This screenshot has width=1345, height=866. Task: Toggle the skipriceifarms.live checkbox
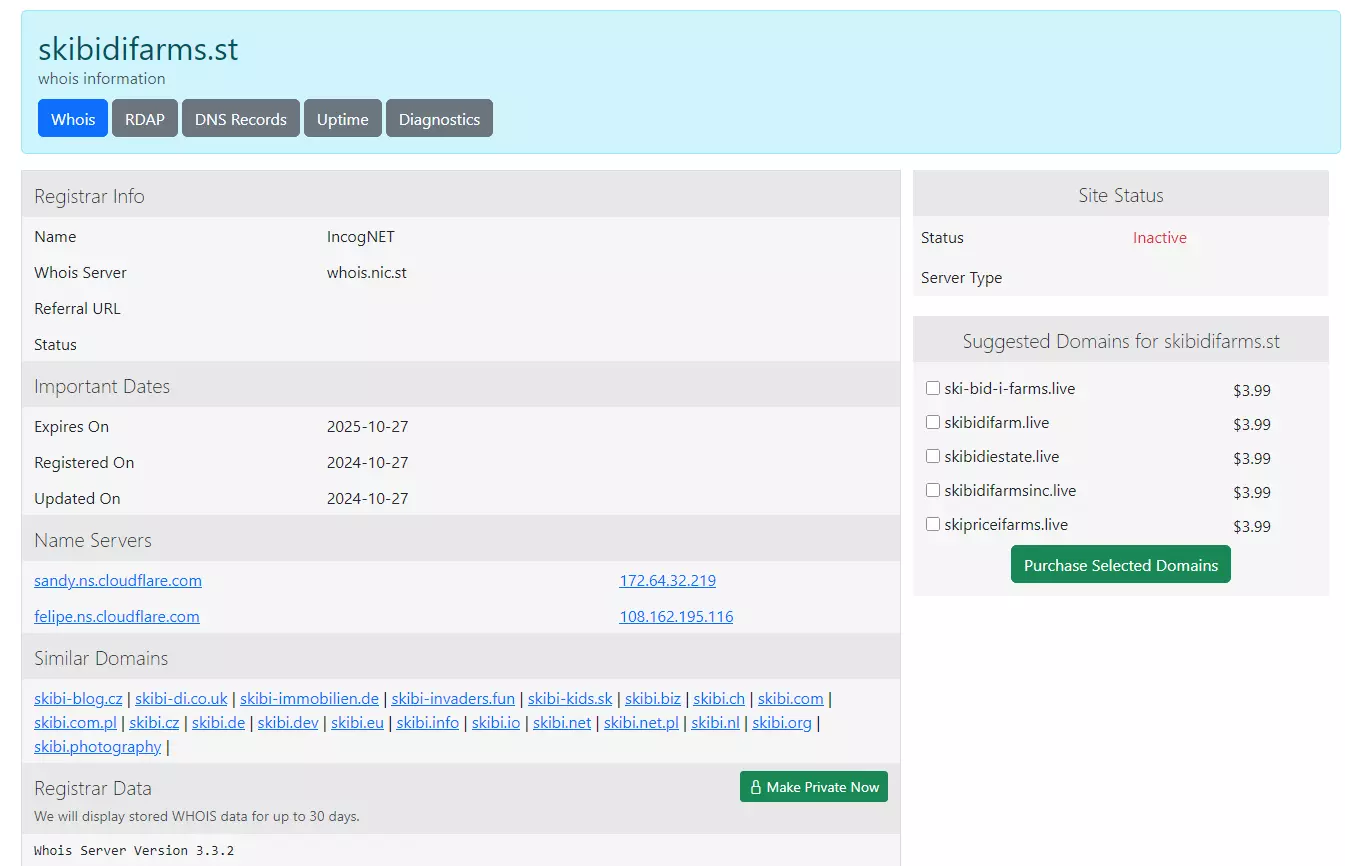pyautogui.click(x=933, y=524)
